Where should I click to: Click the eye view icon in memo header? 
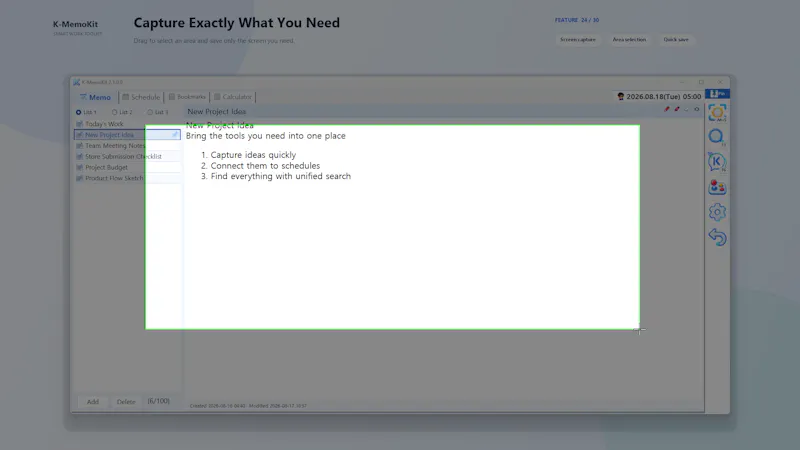(696, 109)
